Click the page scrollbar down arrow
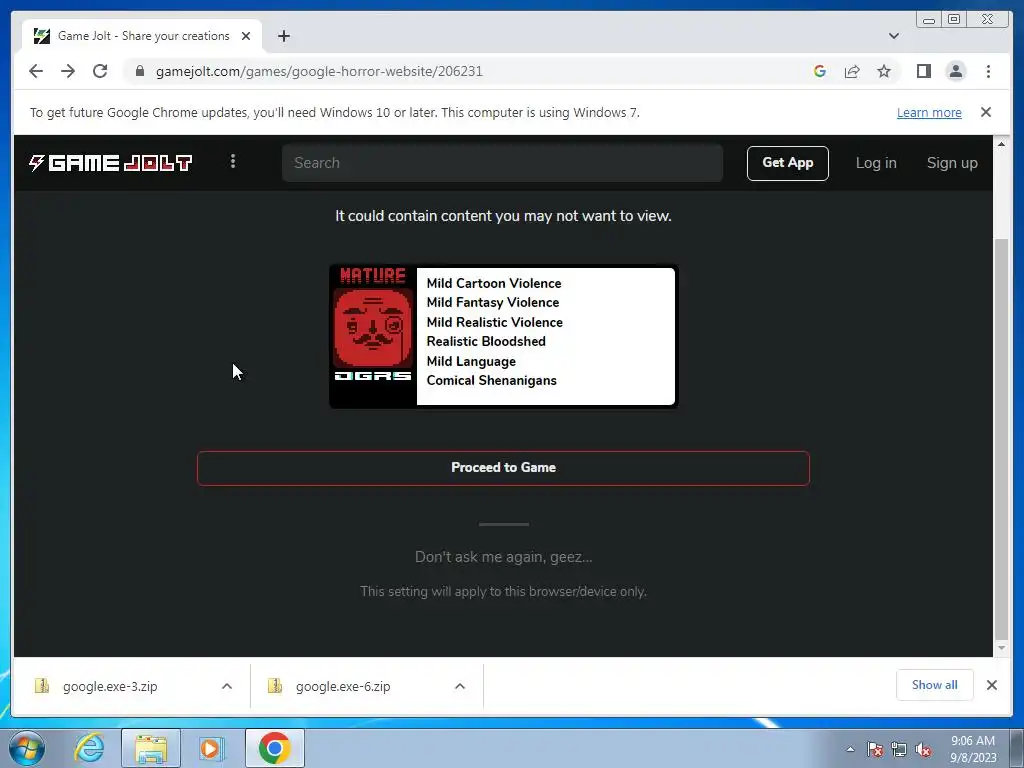 click(x=1002, y=648)
